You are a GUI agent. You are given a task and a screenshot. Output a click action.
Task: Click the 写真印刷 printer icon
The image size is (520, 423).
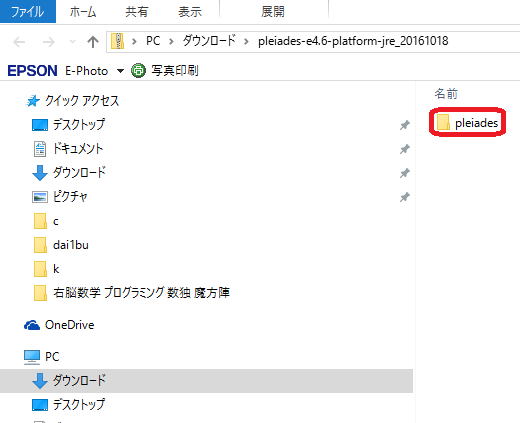138,70
